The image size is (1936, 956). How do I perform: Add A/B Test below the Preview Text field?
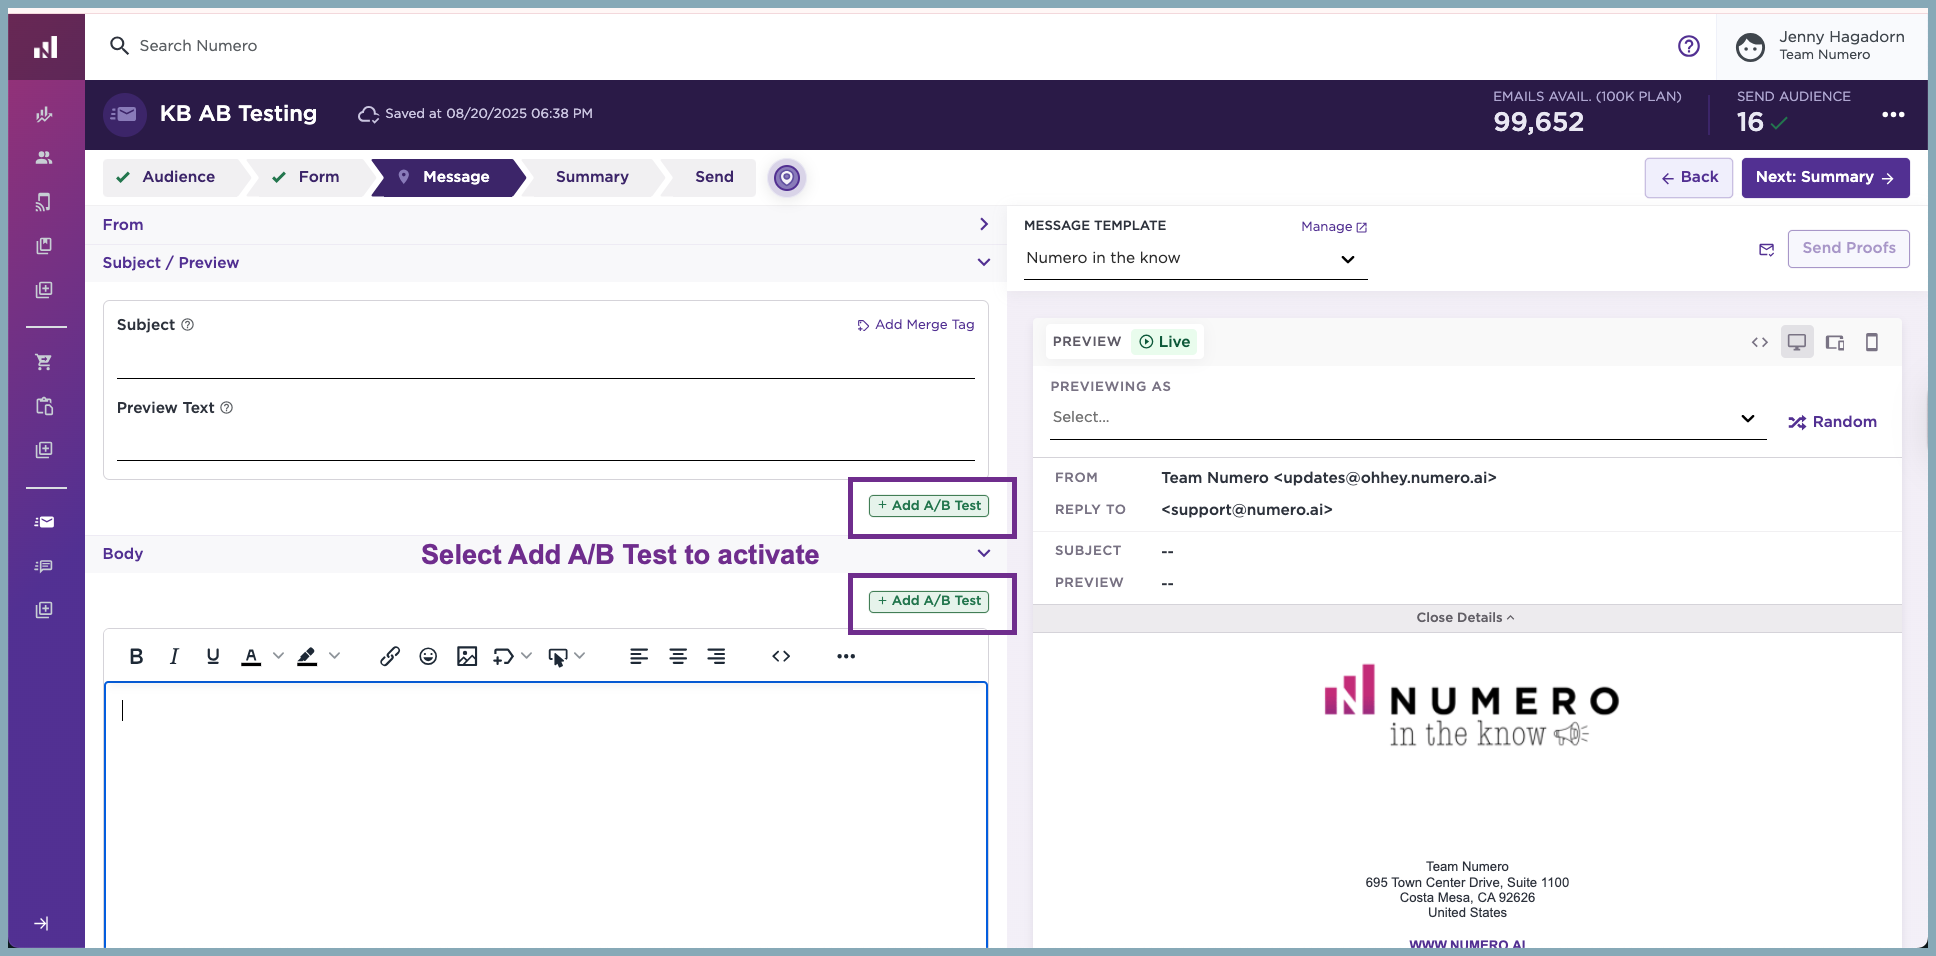point(929,506)
